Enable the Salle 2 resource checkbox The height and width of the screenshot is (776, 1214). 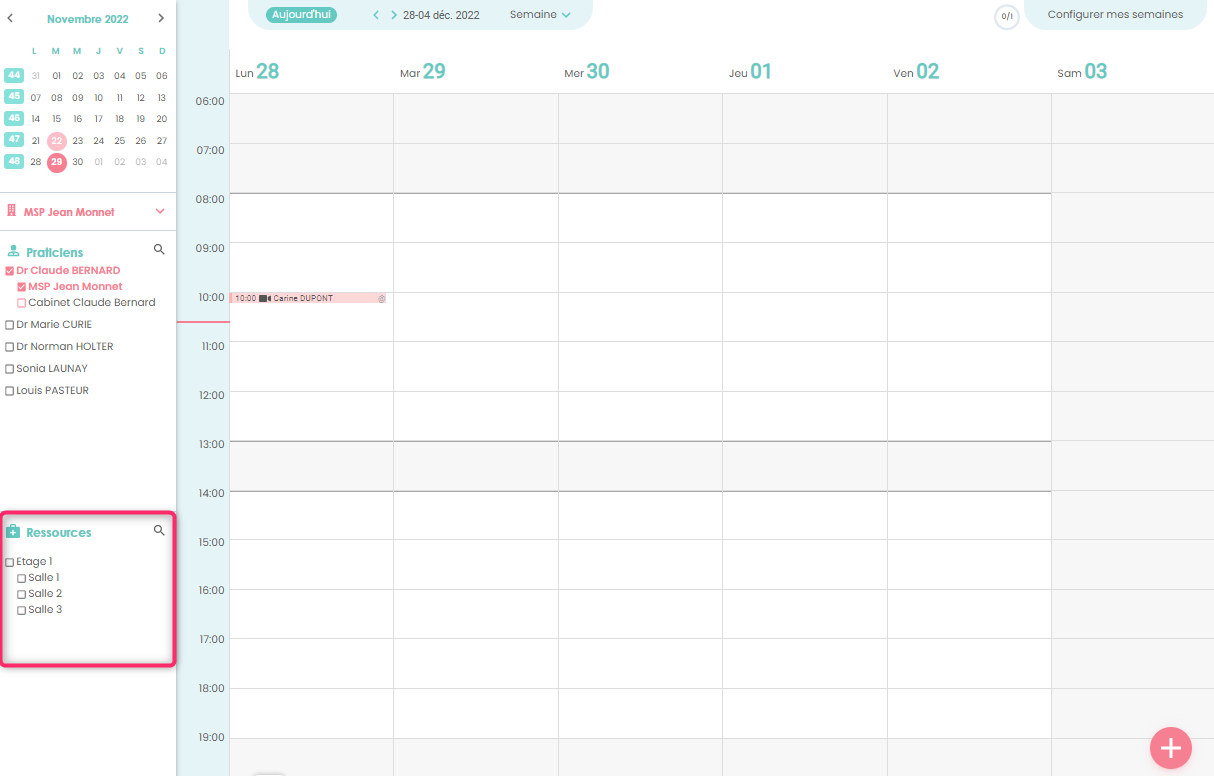point(22,595)
